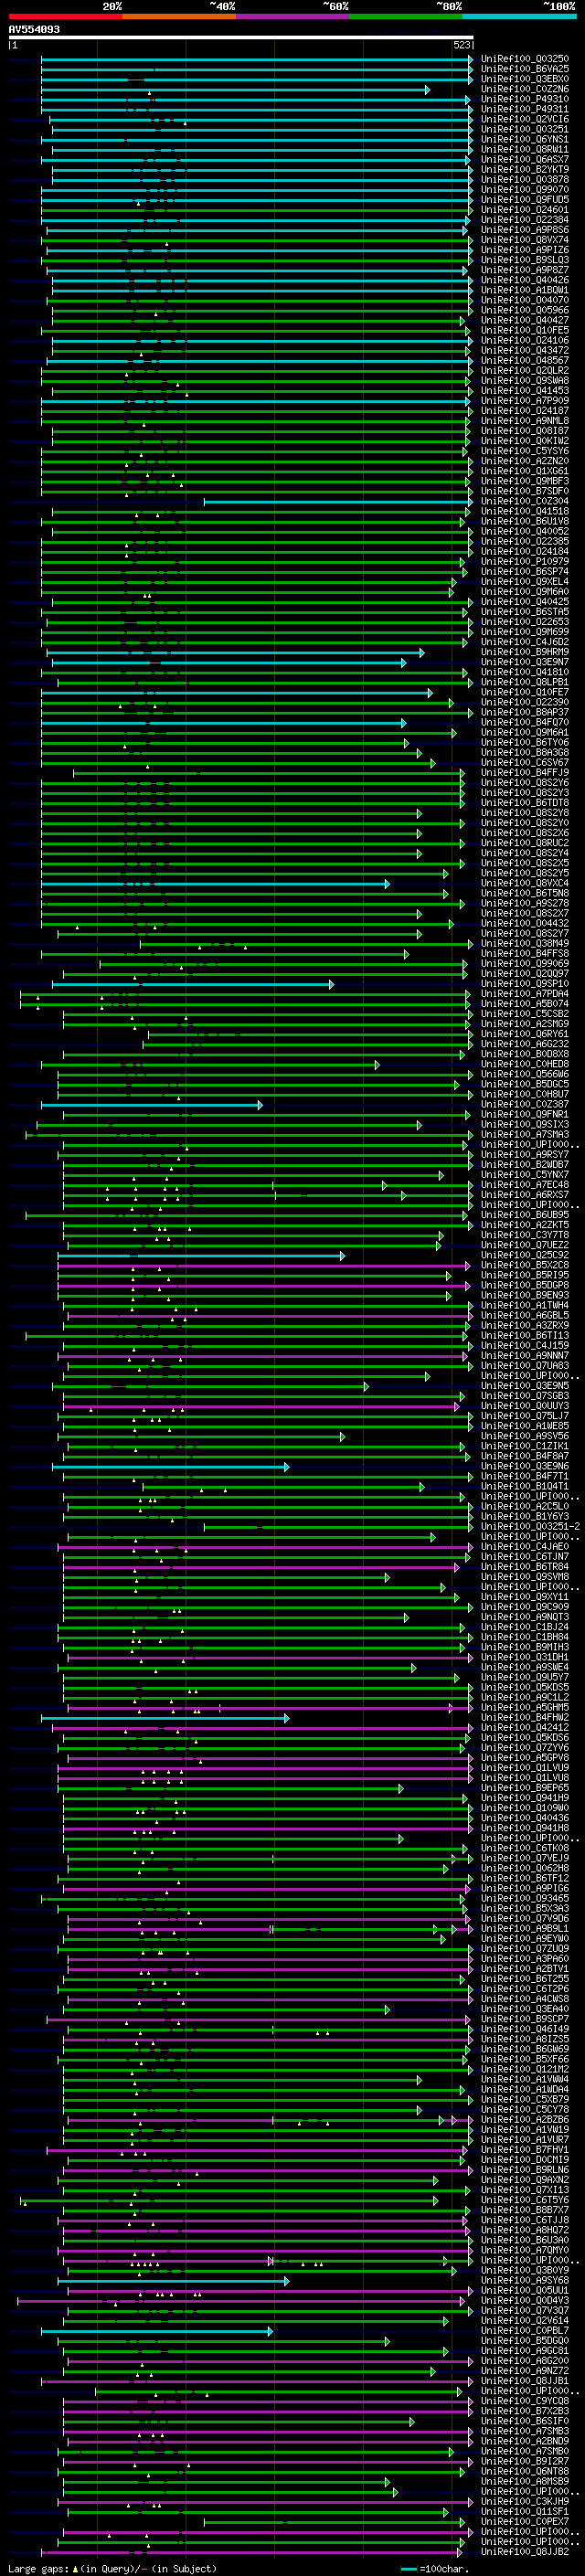Viewport: 585px width, 2576px height.
Task: Select hit label UniRef100_Q99070
Action: tap(524, 190)
